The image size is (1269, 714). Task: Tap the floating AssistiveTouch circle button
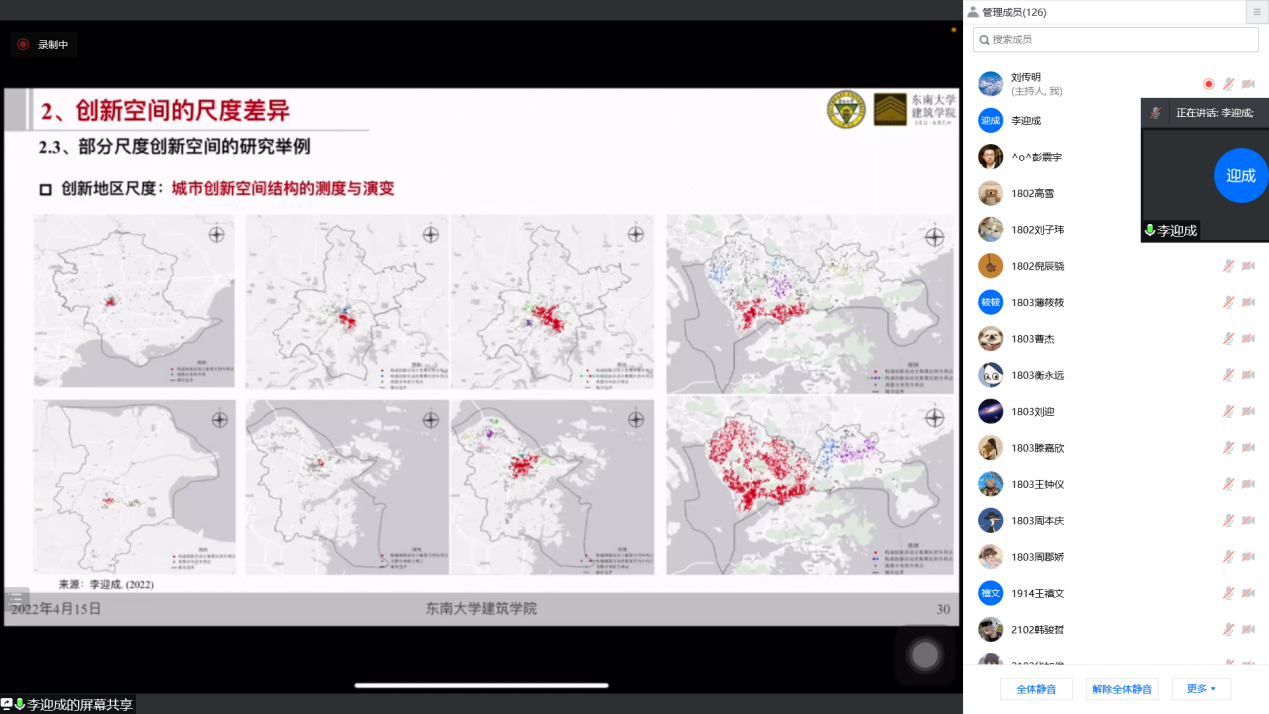(925, 655)
